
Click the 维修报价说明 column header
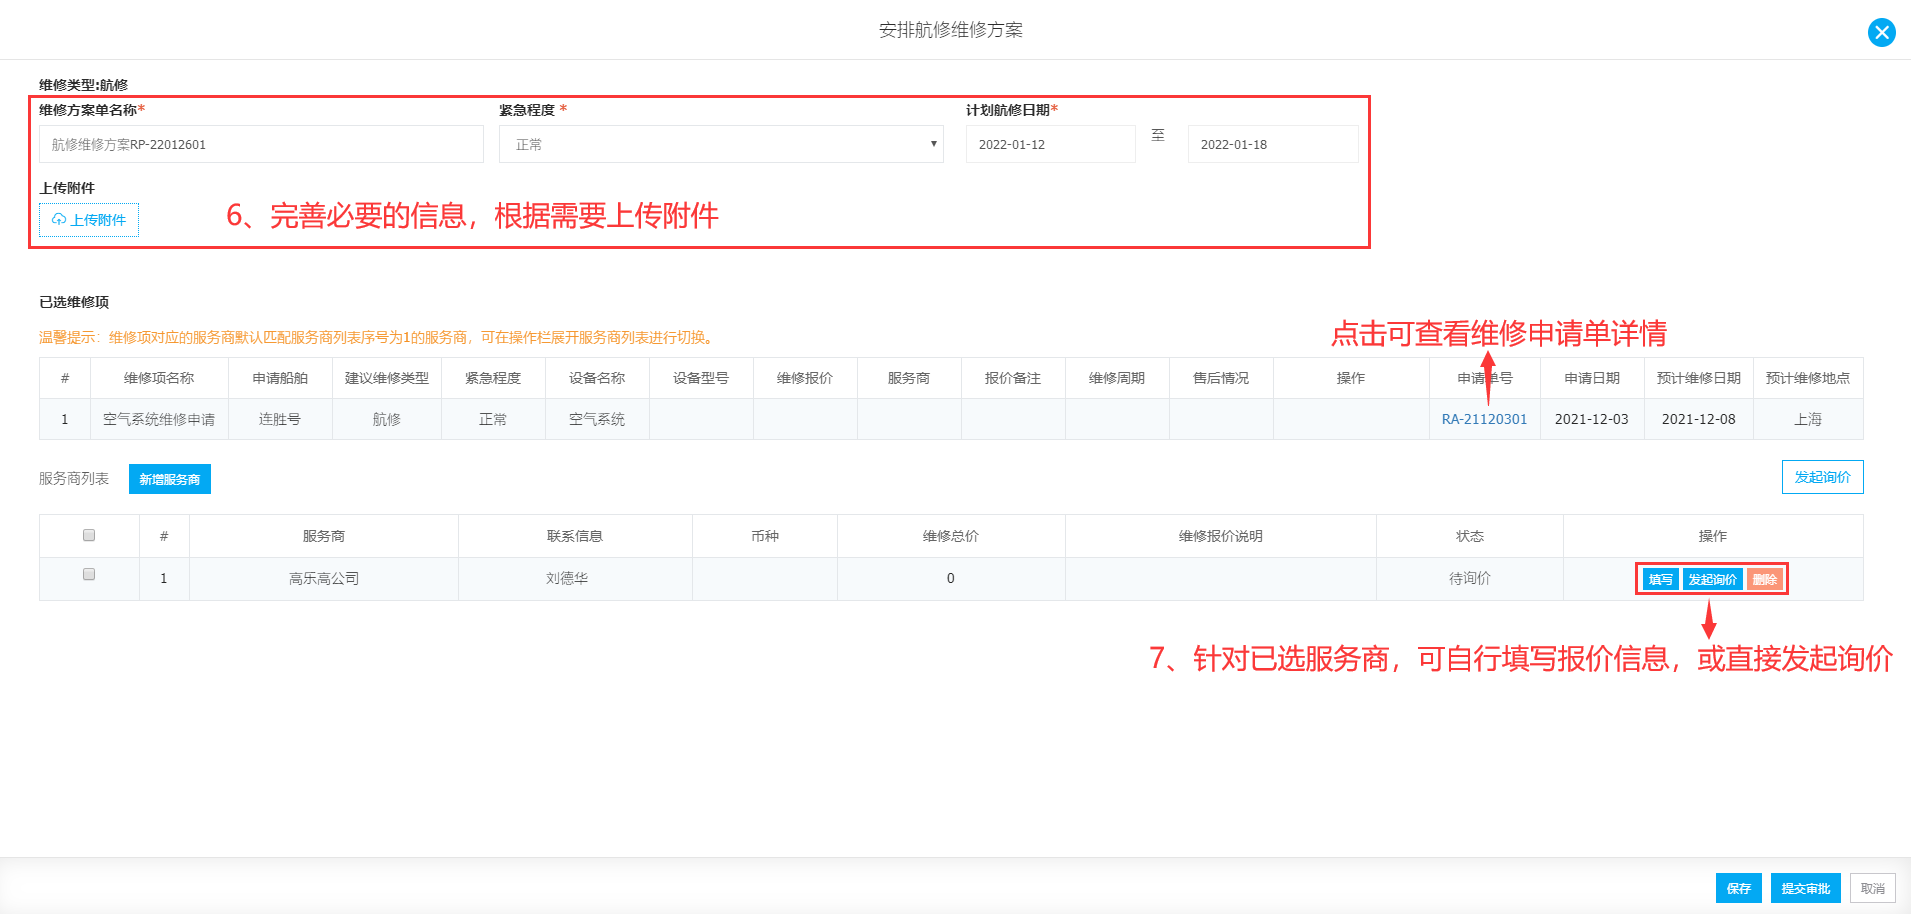pyautogui.click(x=1221, y=536)
